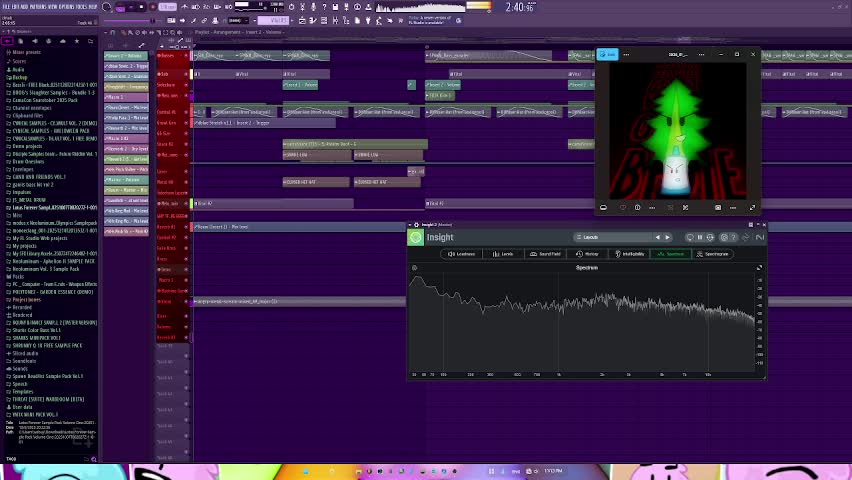852x480 pixels.
Task: Click the info icon in the Photos viewer
Action: (x=637, y=208)
